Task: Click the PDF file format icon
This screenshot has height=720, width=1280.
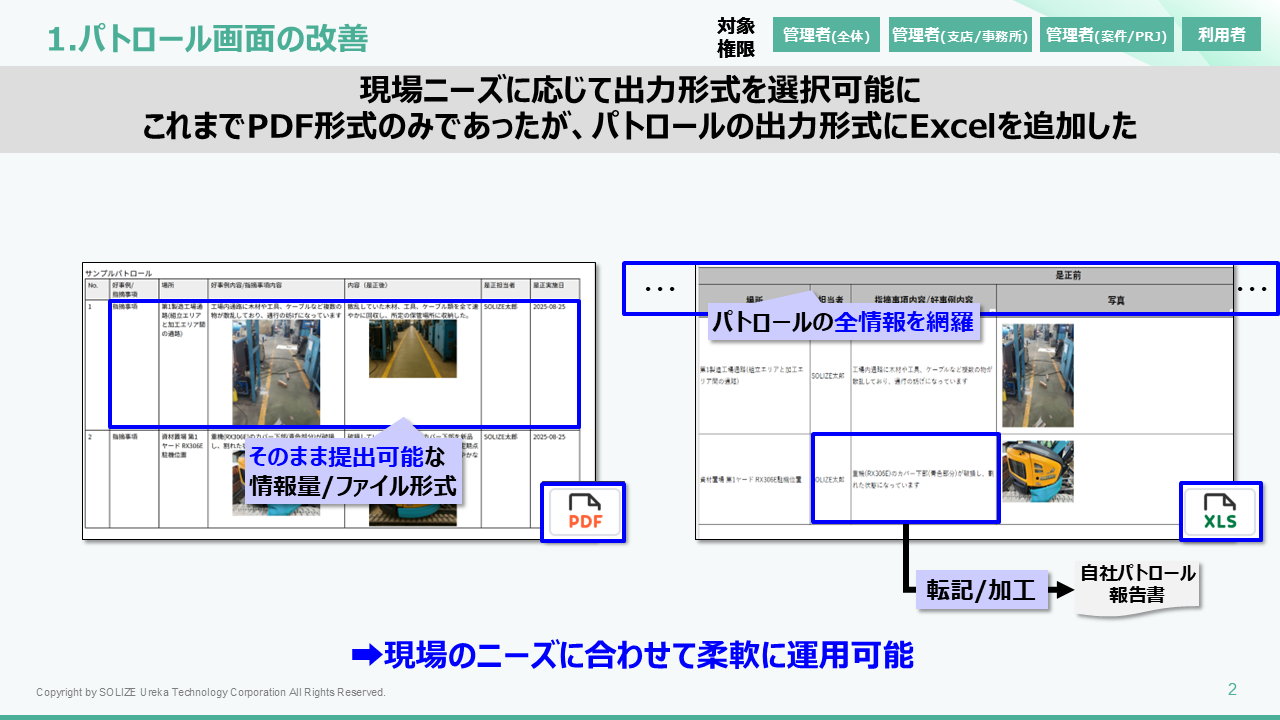Action: [x=584, y=512]
